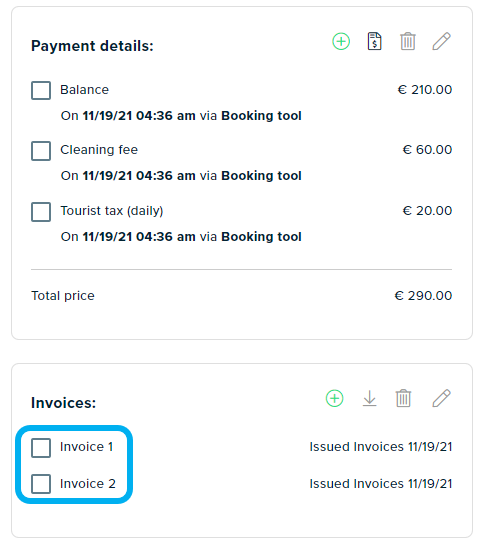Select Issued Invoices date for Invoice 1
The height and width of the screenshot is (545, 481).
point(381,447)
